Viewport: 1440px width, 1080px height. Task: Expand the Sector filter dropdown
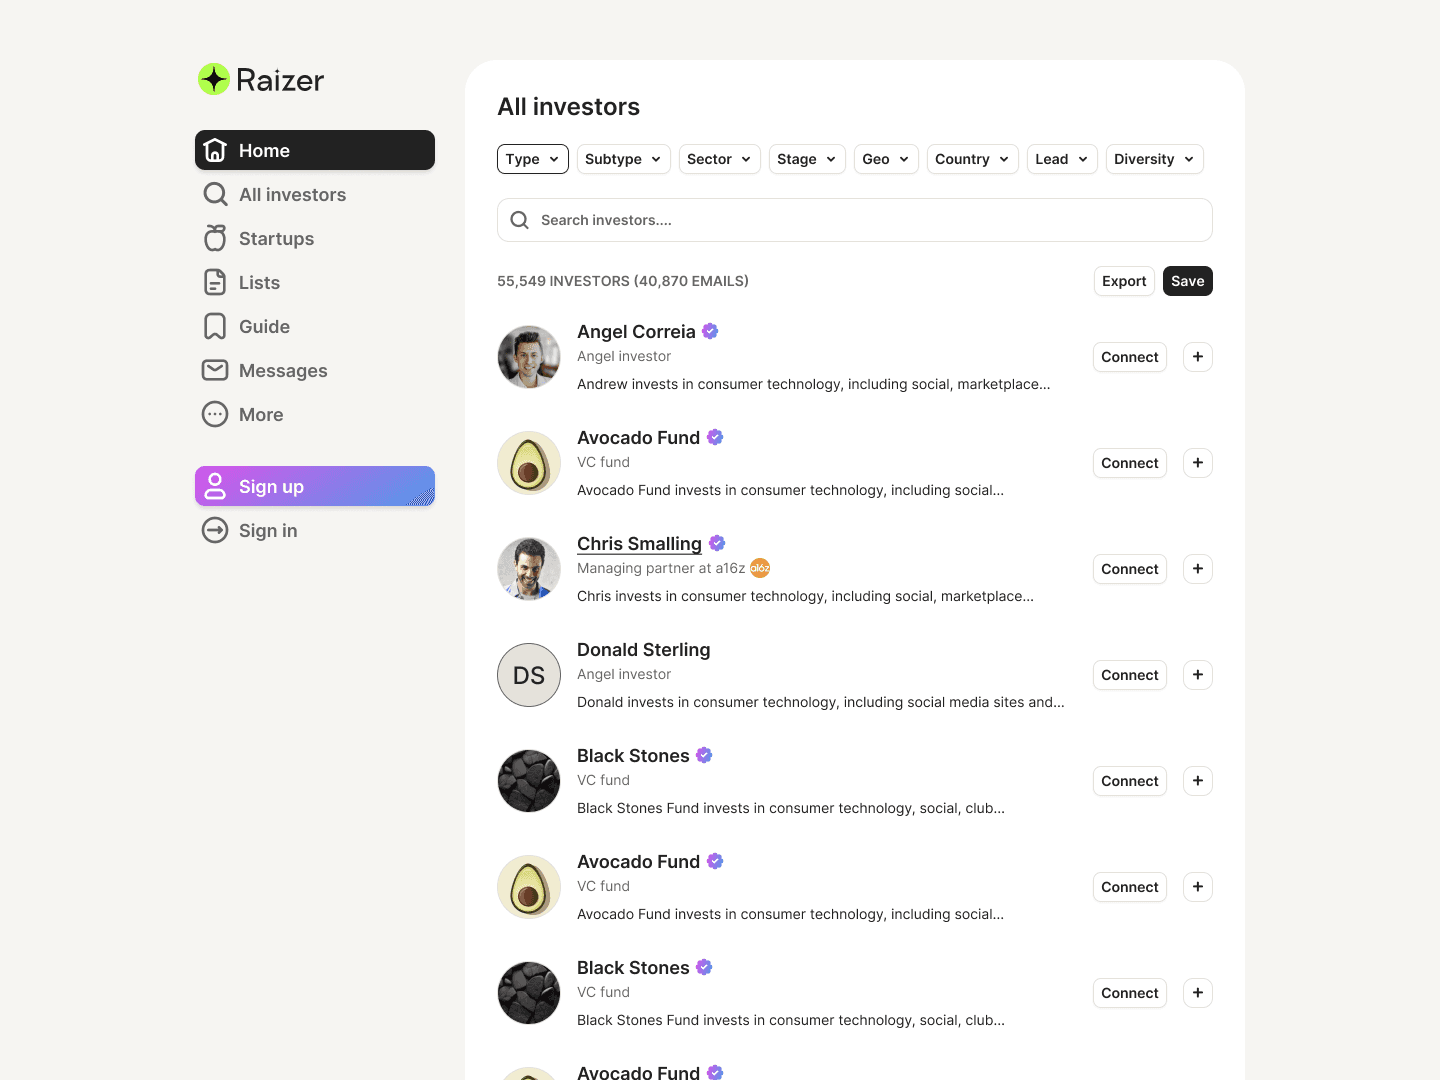720,159
